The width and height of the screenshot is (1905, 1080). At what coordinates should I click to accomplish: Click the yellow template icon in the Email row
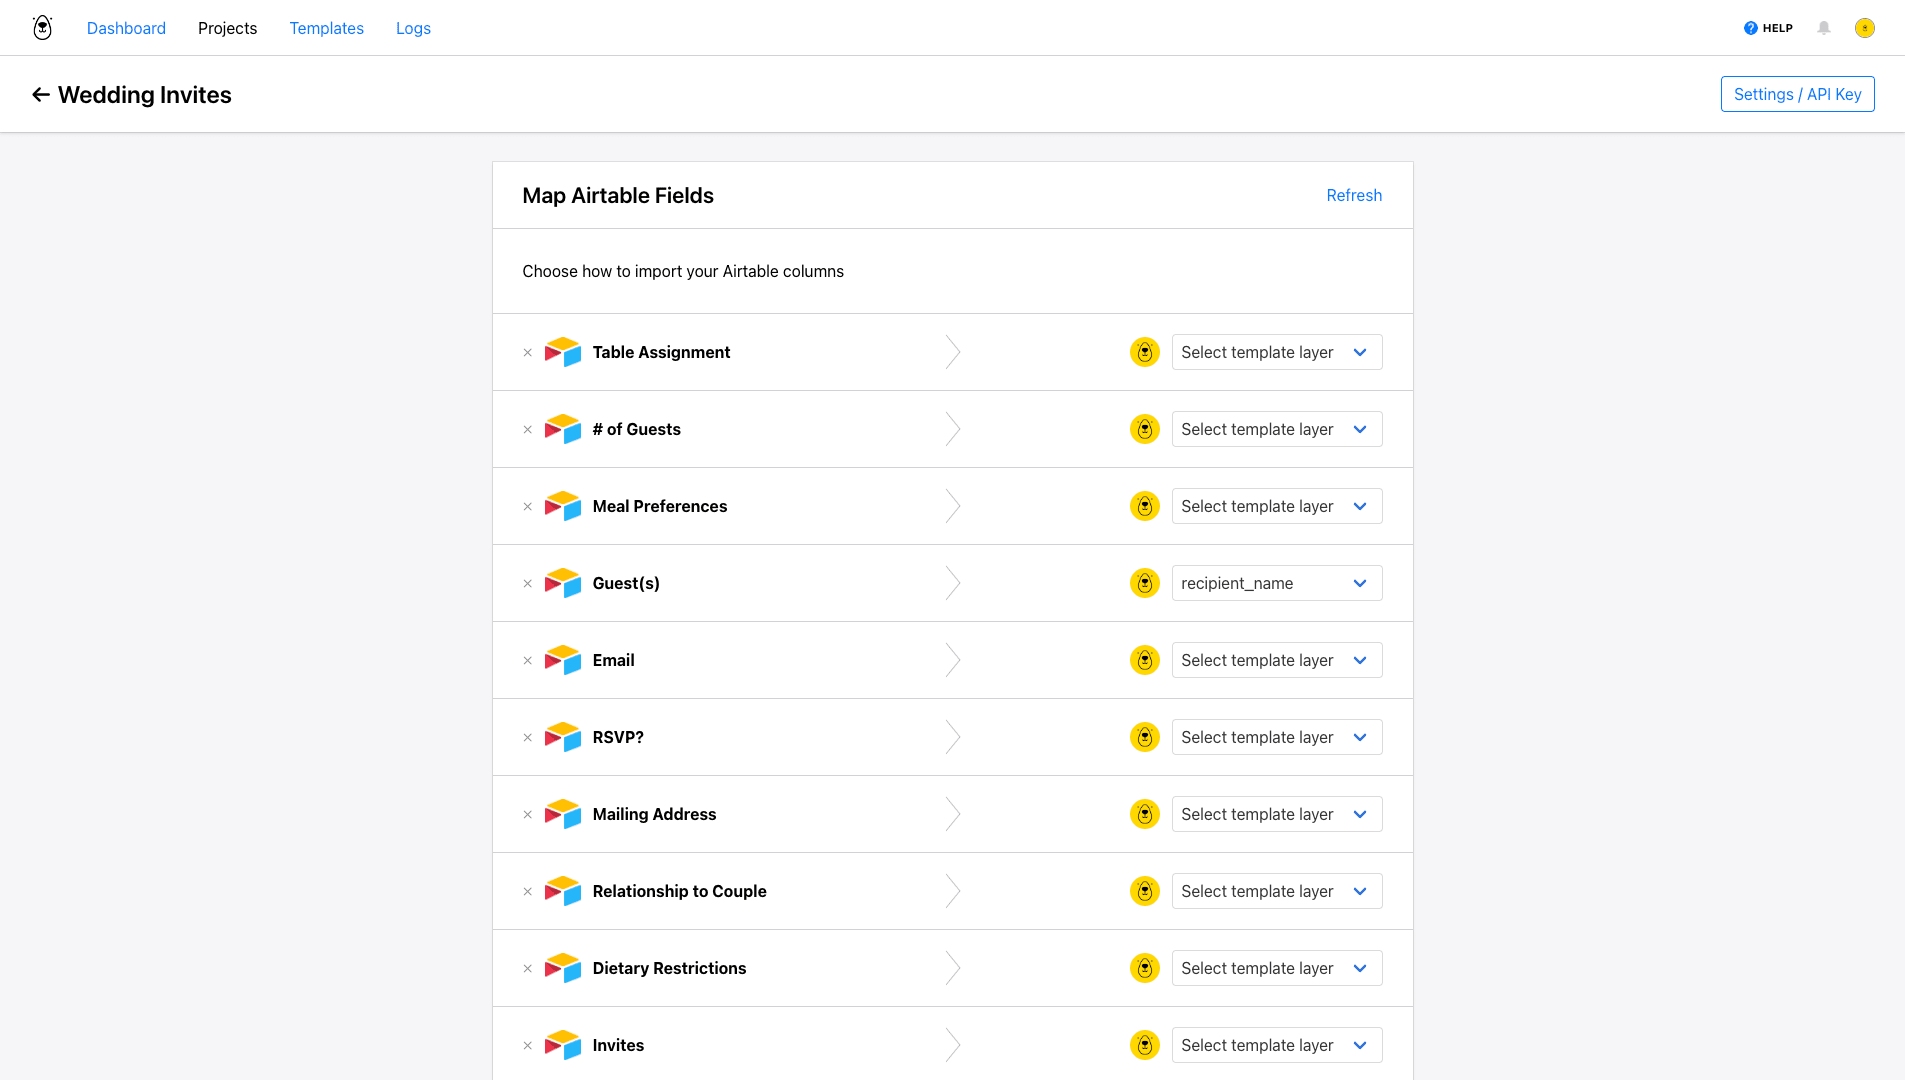1144,660
